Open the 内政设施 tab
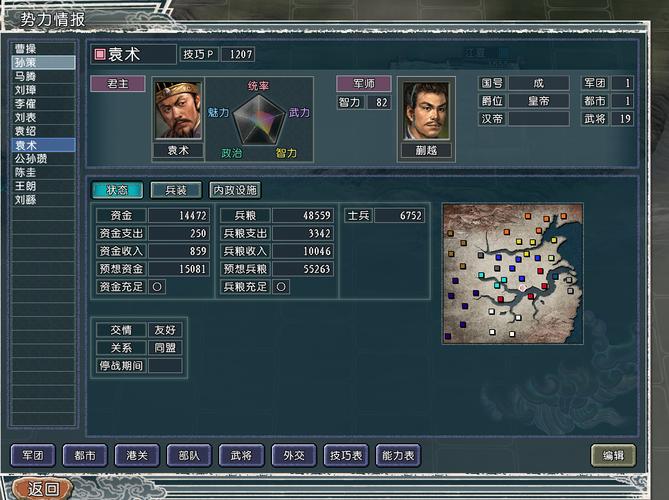 235,190
